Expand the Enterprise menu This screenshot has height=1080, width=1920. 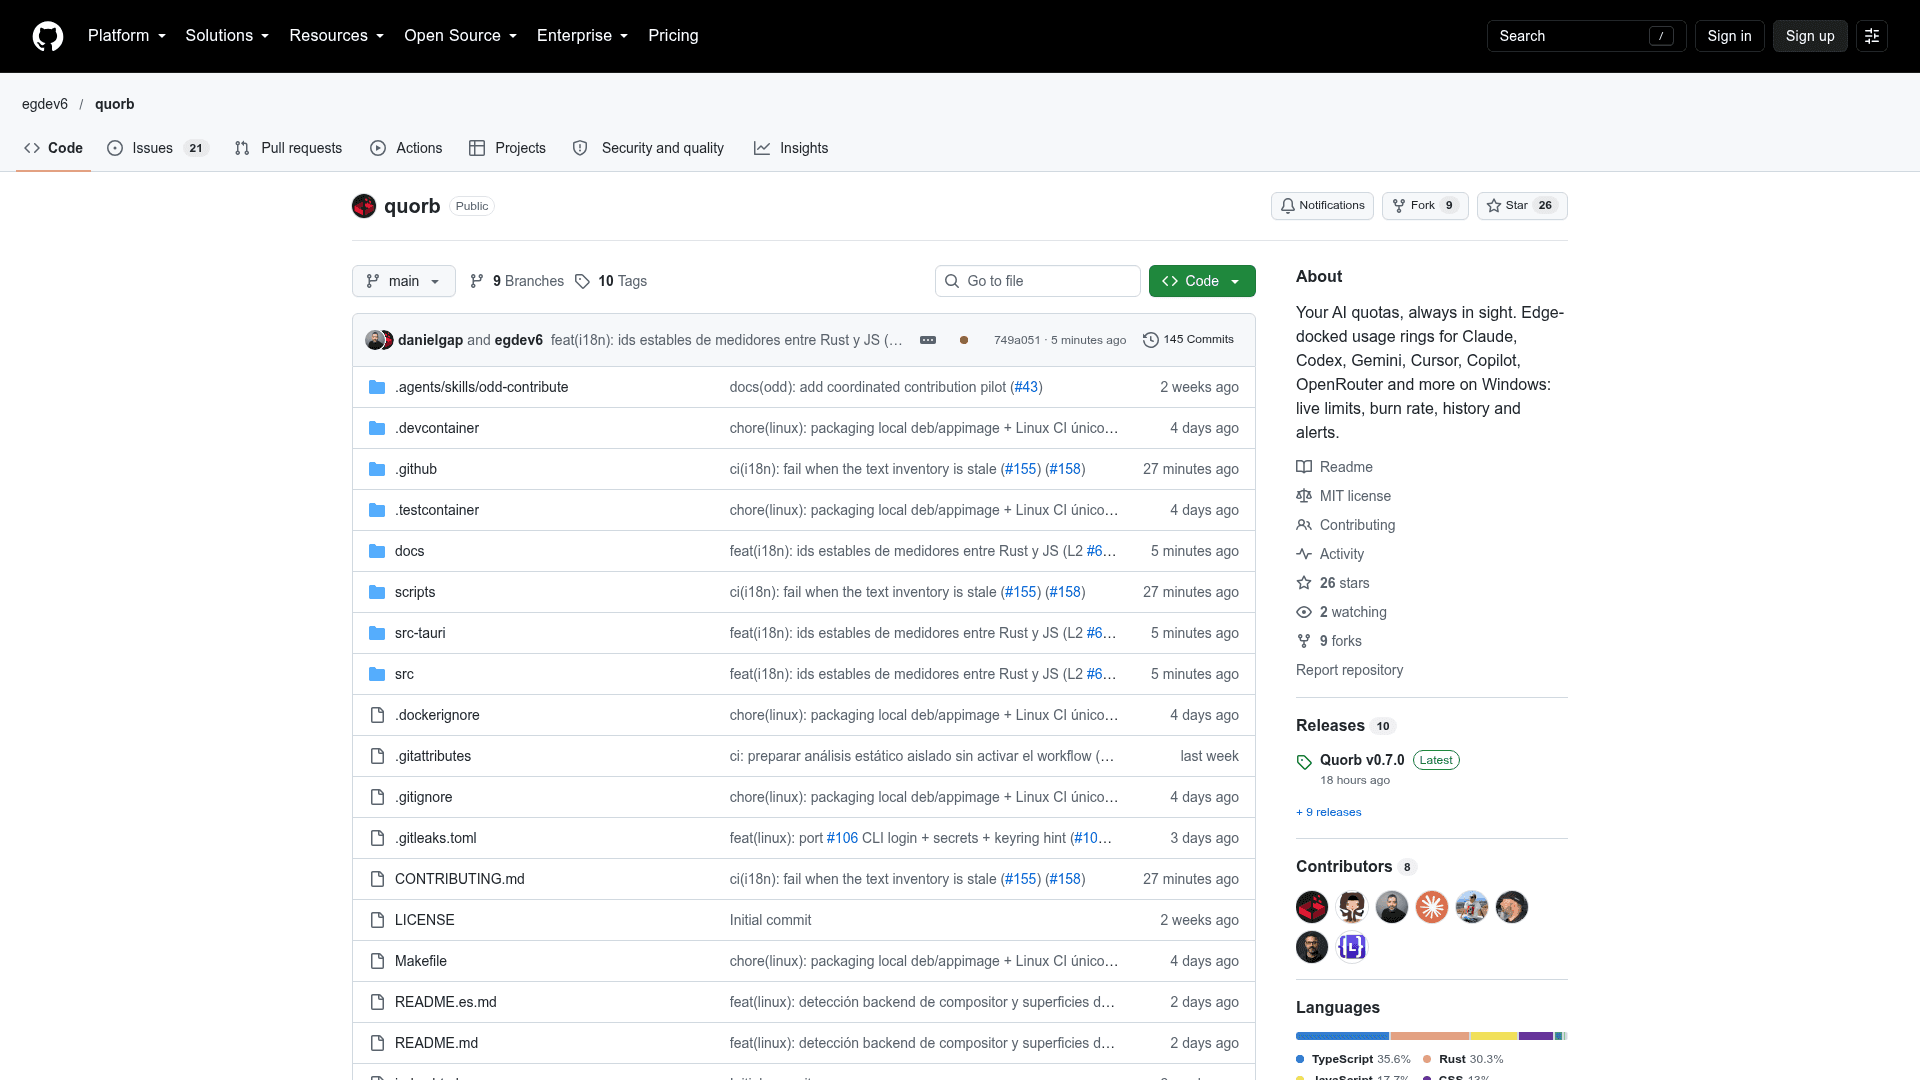[x=583, y=36]
